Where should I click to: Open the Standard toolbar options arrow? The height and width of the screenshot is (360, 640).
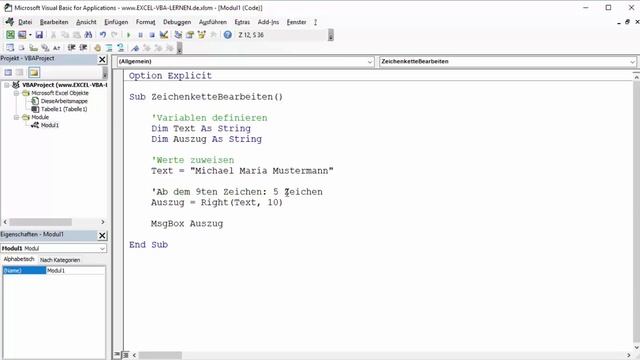click(x=331, y=36)
